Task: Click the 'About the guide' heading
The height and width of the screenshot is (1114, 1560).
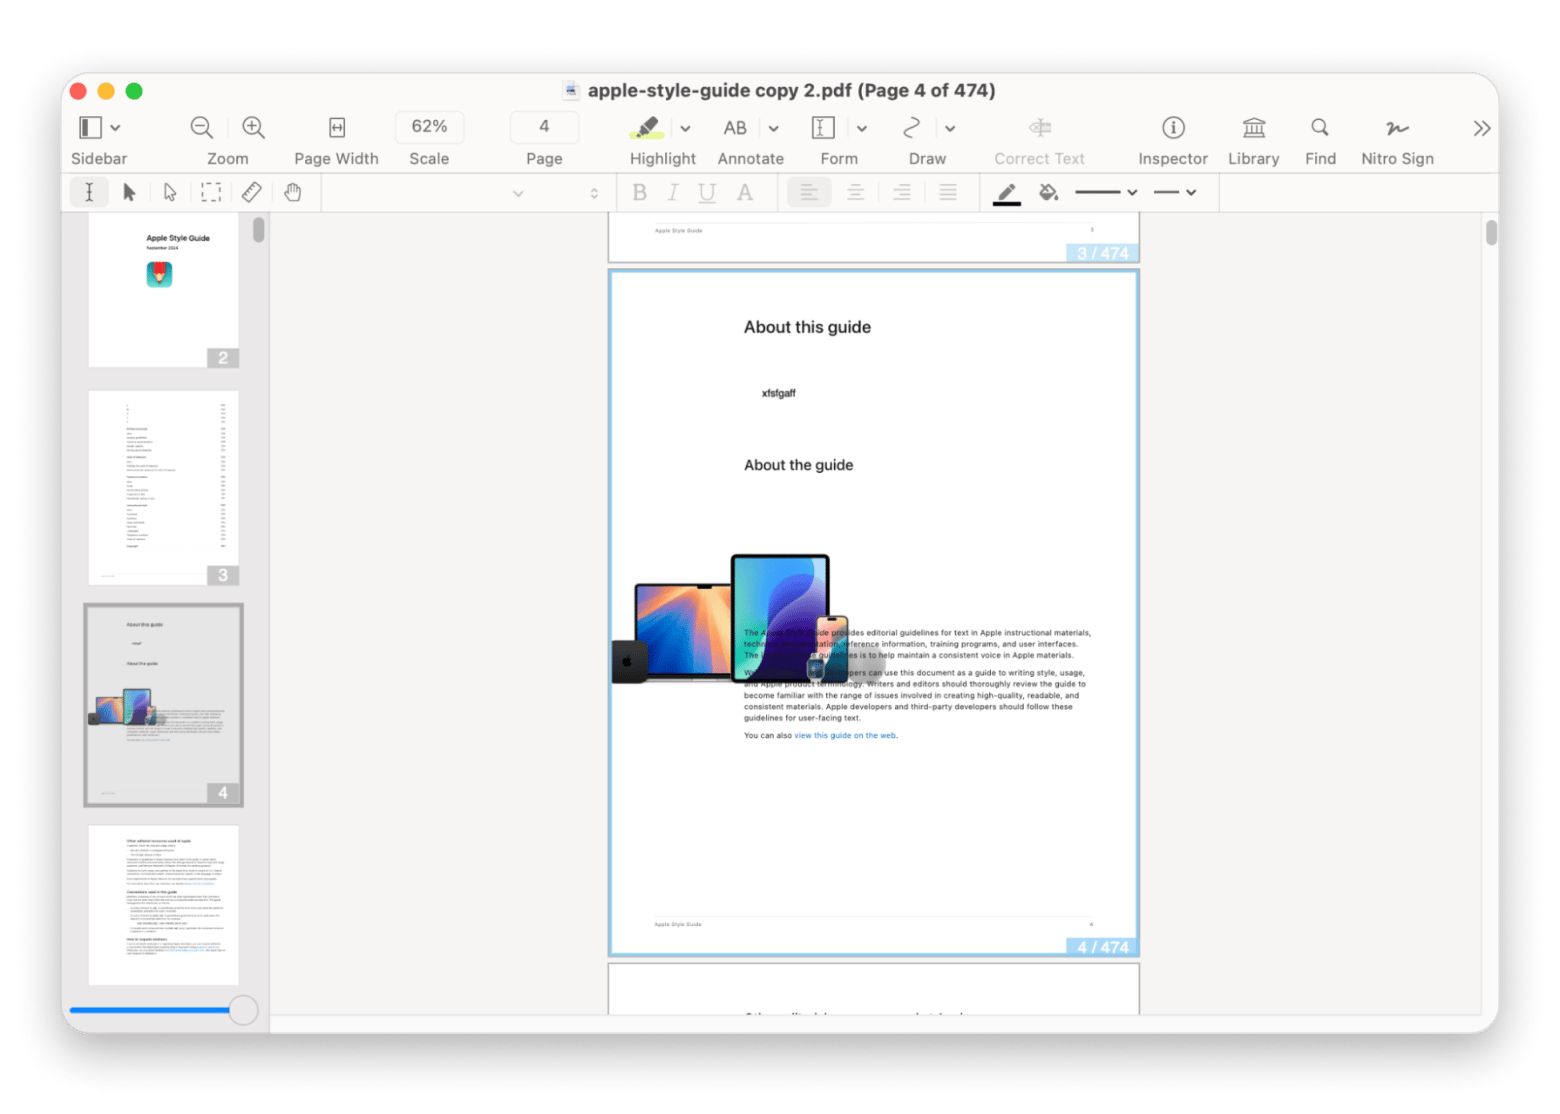Action: [798, 465]
